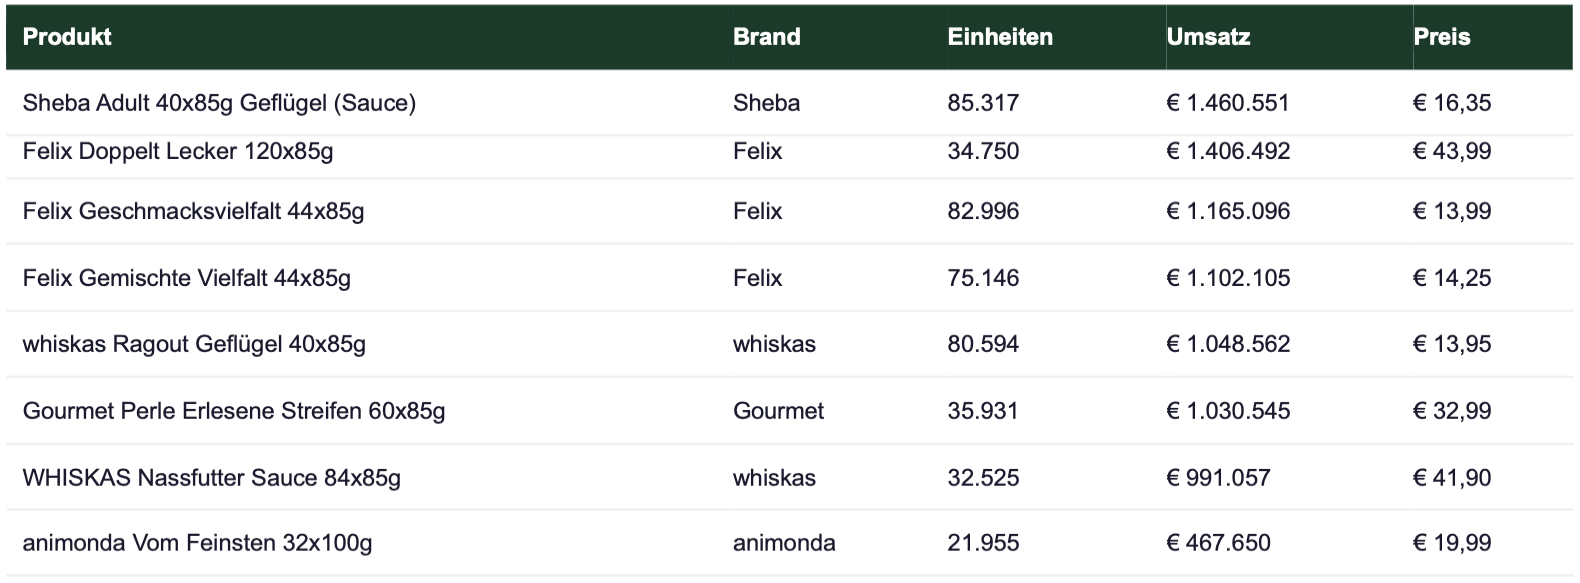Screen dimensions: 1580x583
Task: Sort table by Umsatz header
Action: (x=1208, y=37)
